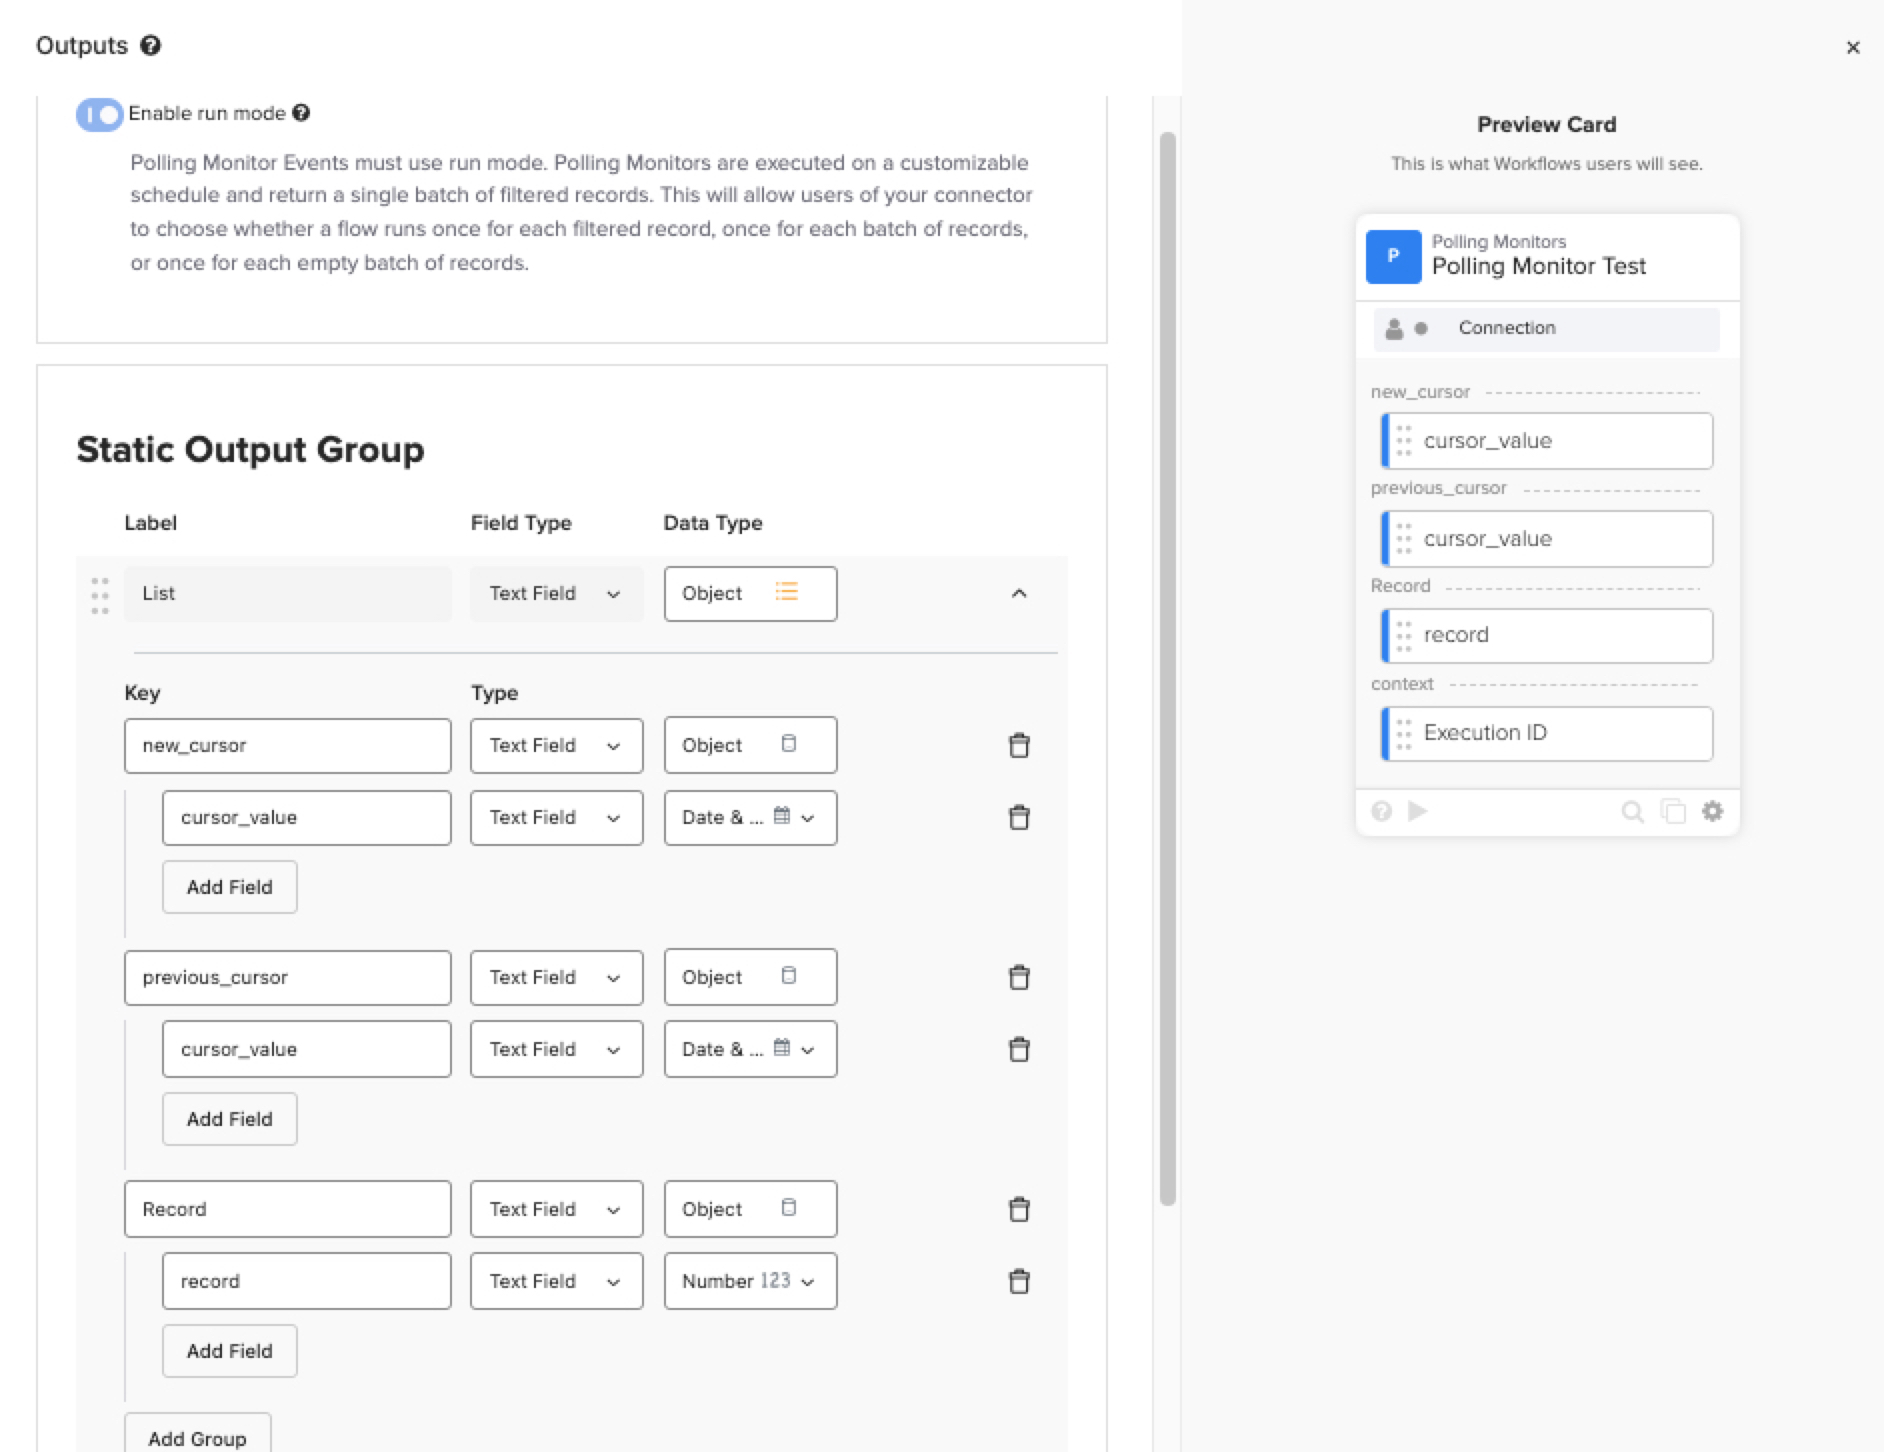This screenshot has width=1884, height=1452.
Task: Open the Number data type dropdown for record
Action: pos(750,1281)
